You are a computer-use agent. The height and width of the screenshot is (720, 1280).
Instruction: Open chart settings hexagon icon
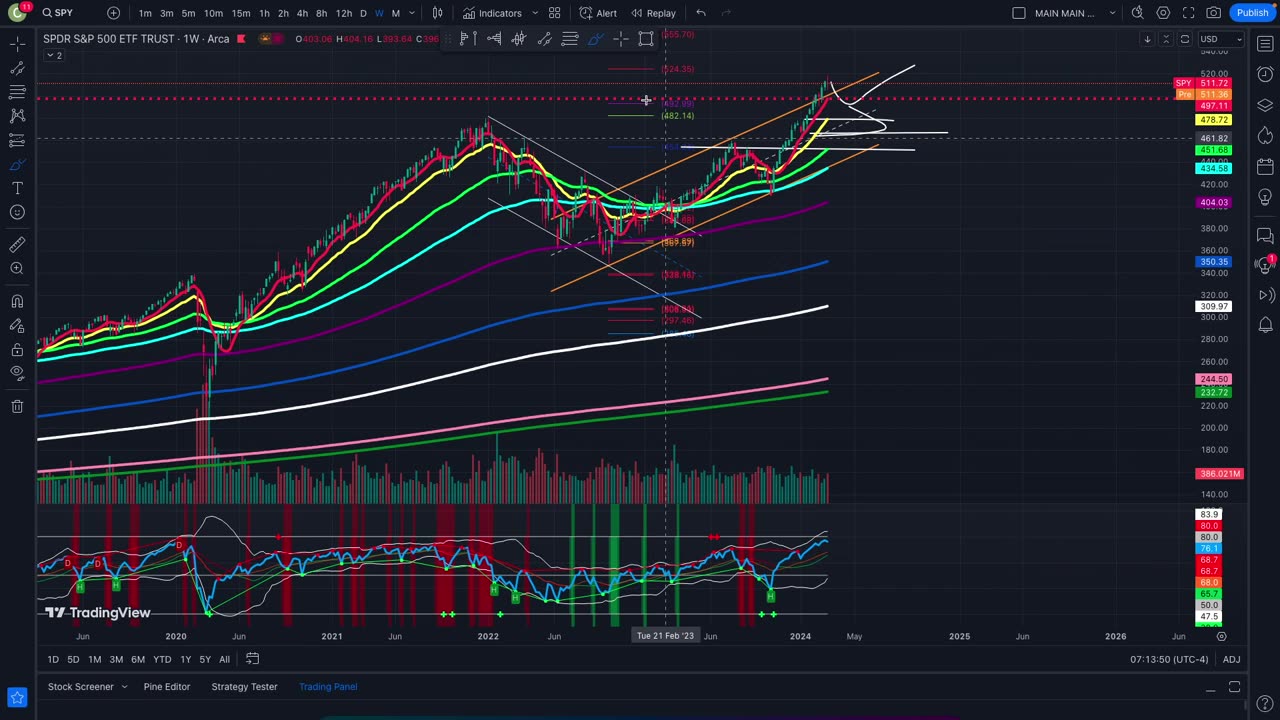[x=1163, y=13]
